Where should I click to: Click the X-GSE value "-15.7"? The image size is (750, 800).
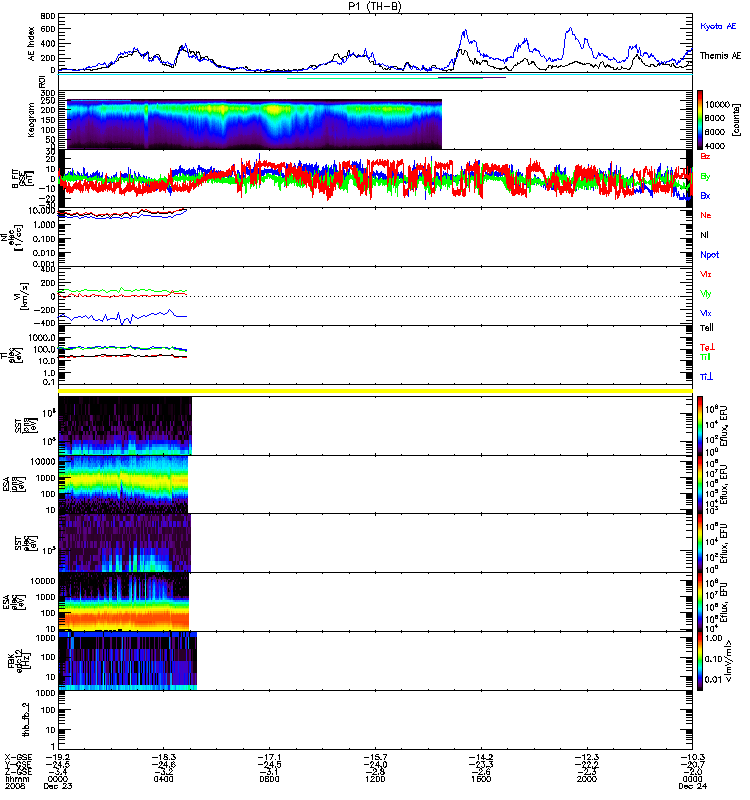point(375,758)
